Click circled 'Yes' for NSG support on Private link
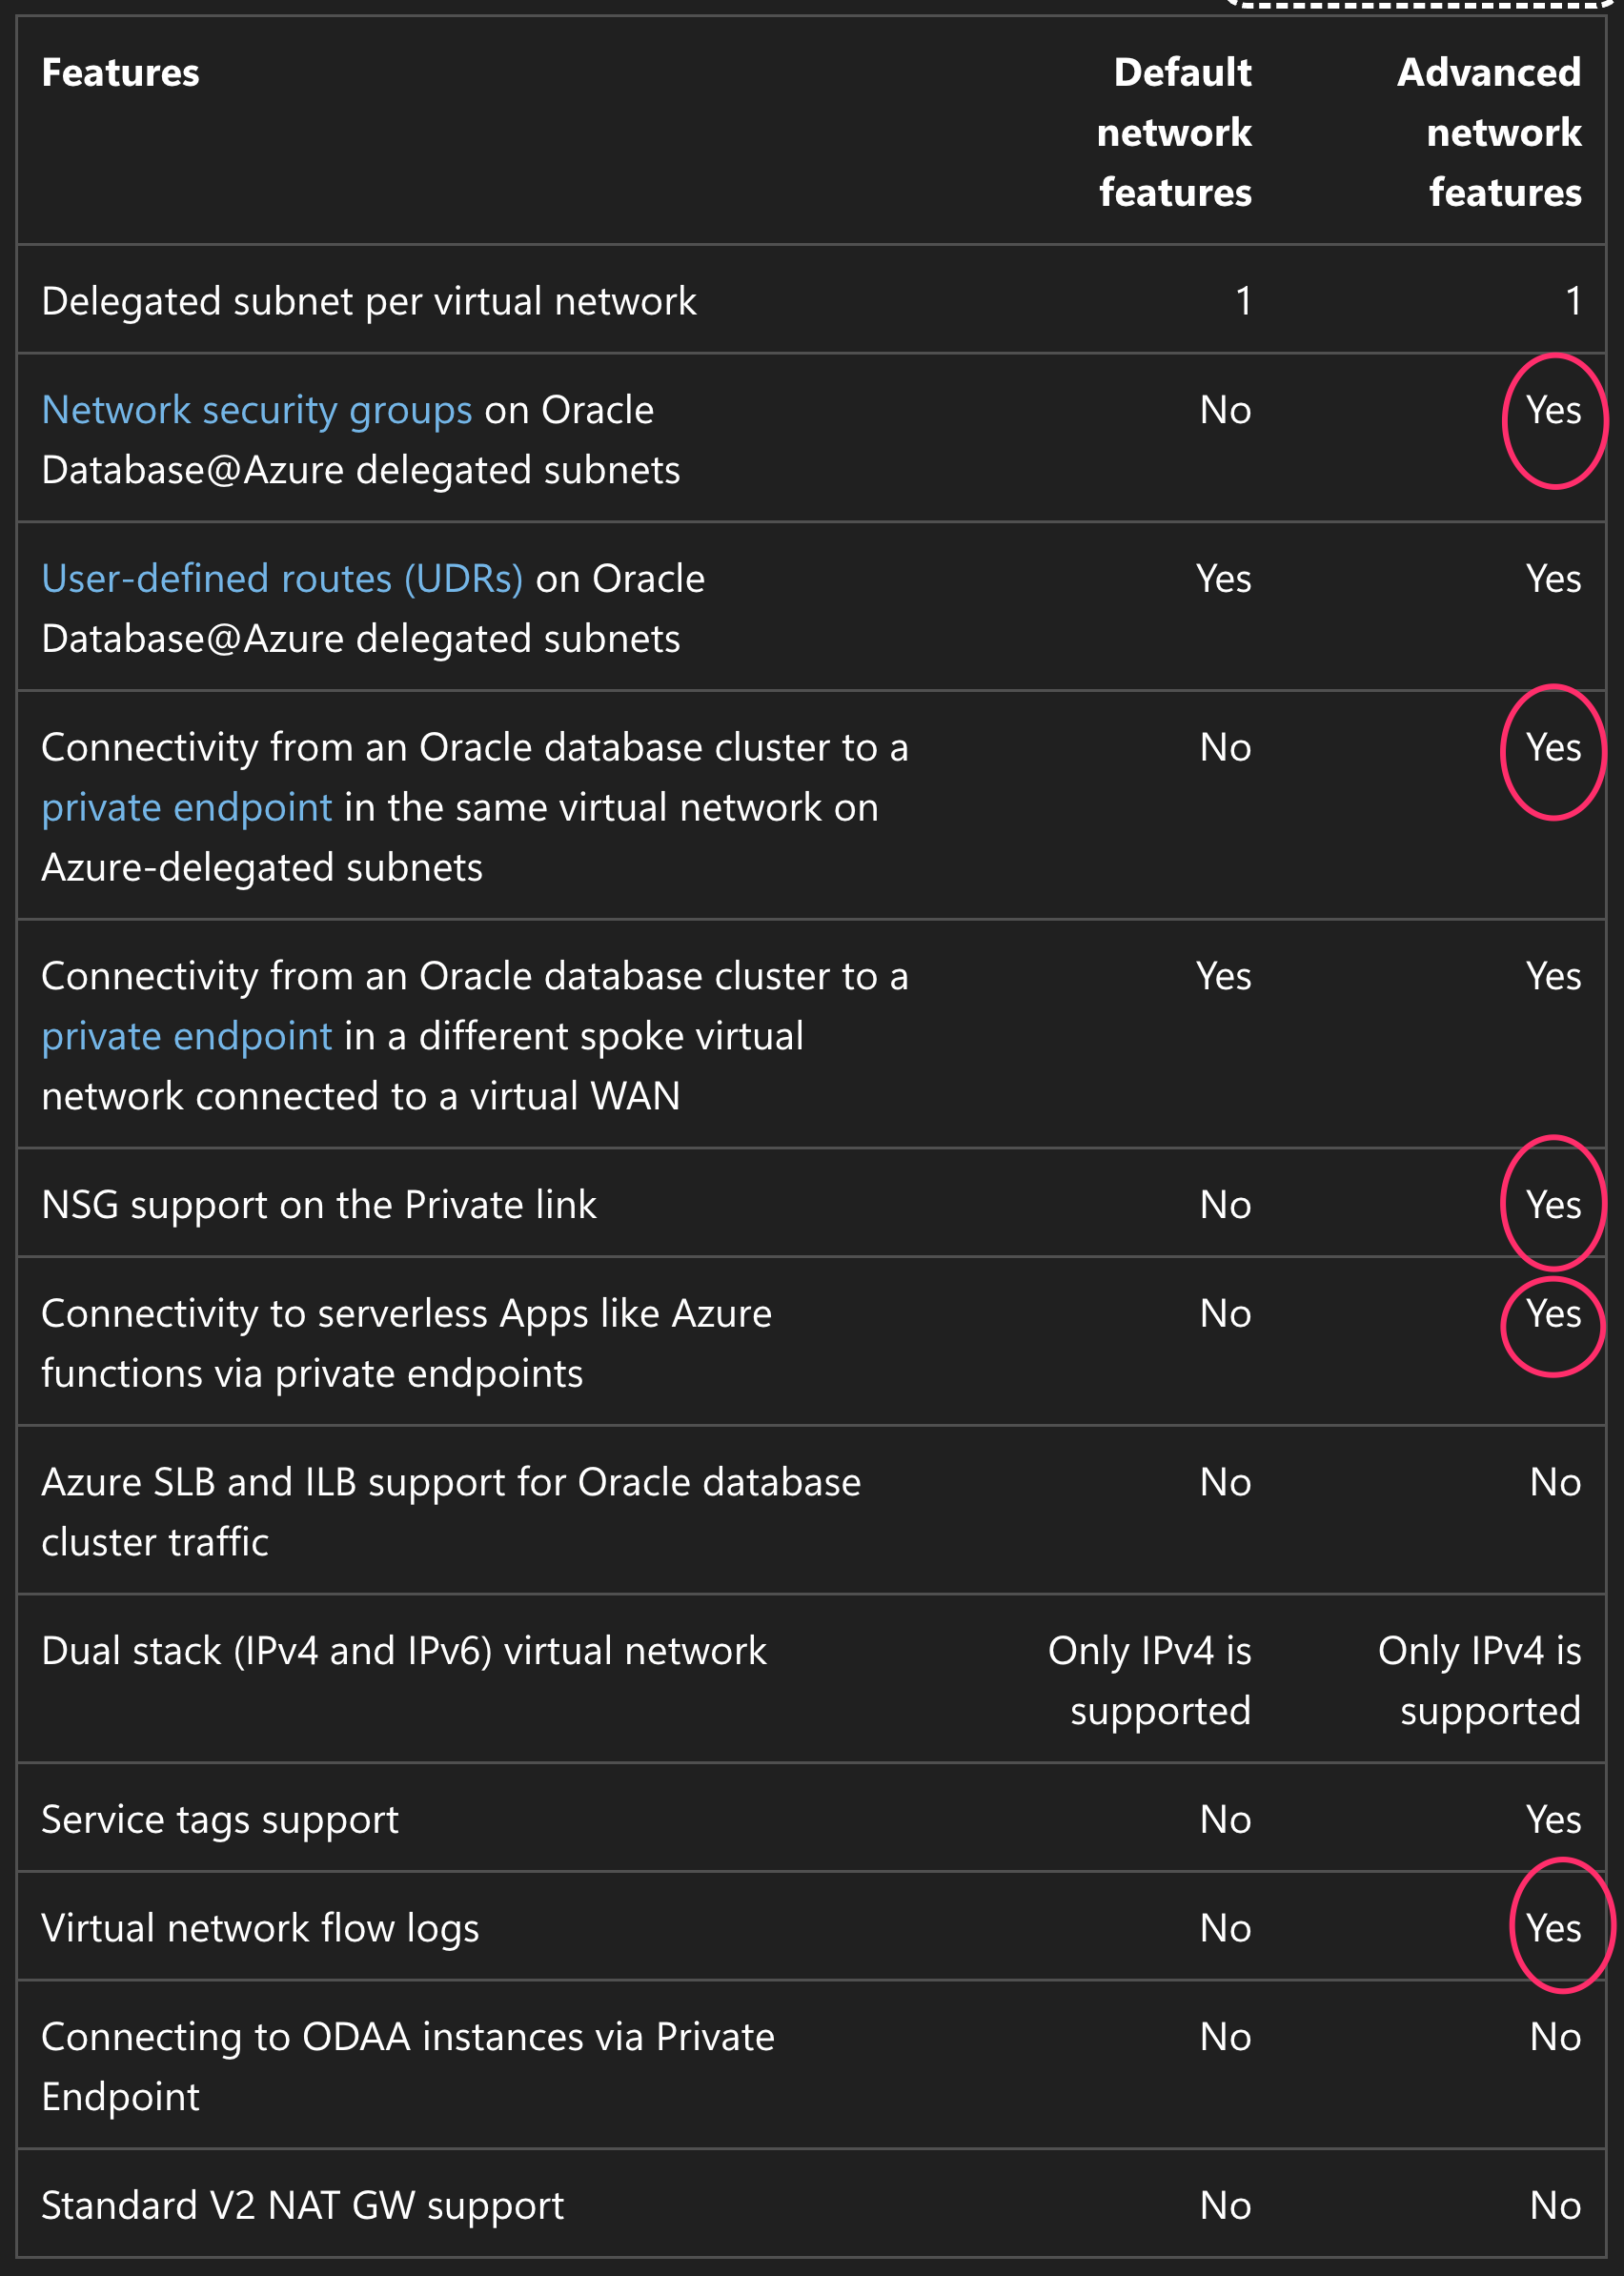The width and height of the screenshot is (1624, 2276). tap(1553, 1205)
